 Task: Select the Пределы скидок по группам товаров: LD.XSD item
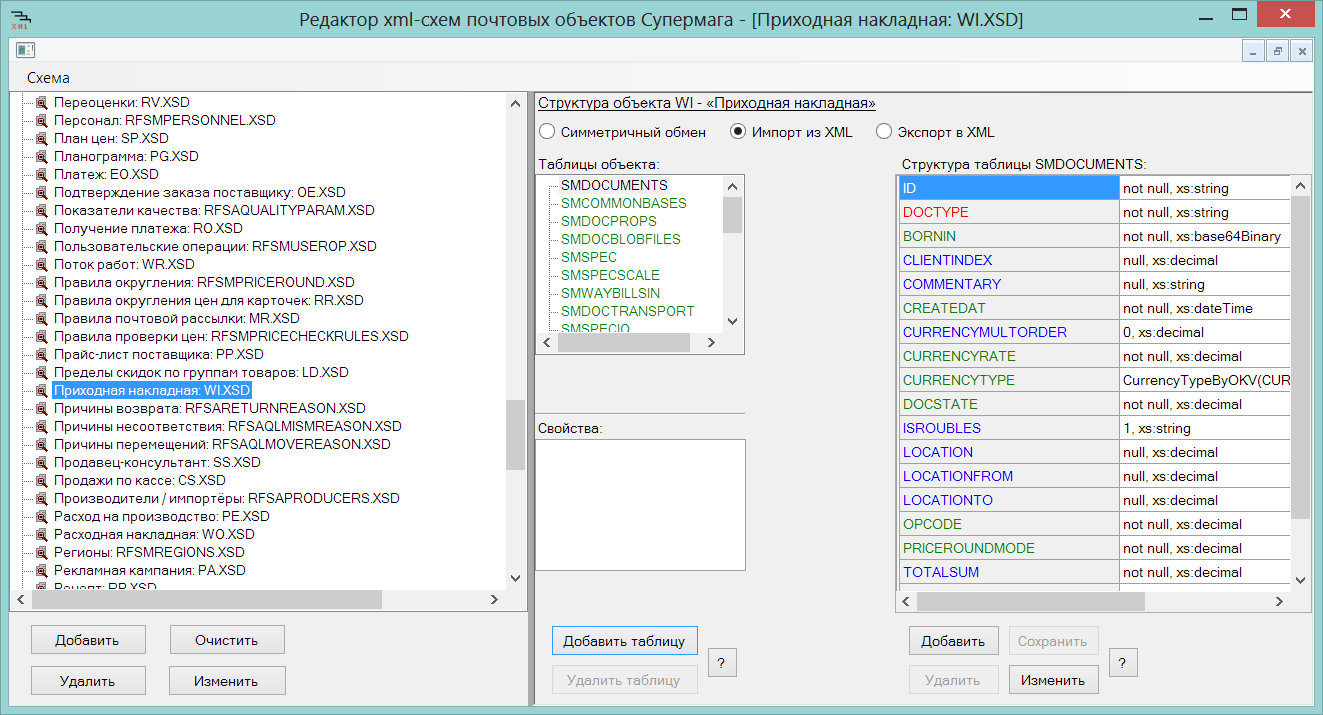(x=201, y=372)
